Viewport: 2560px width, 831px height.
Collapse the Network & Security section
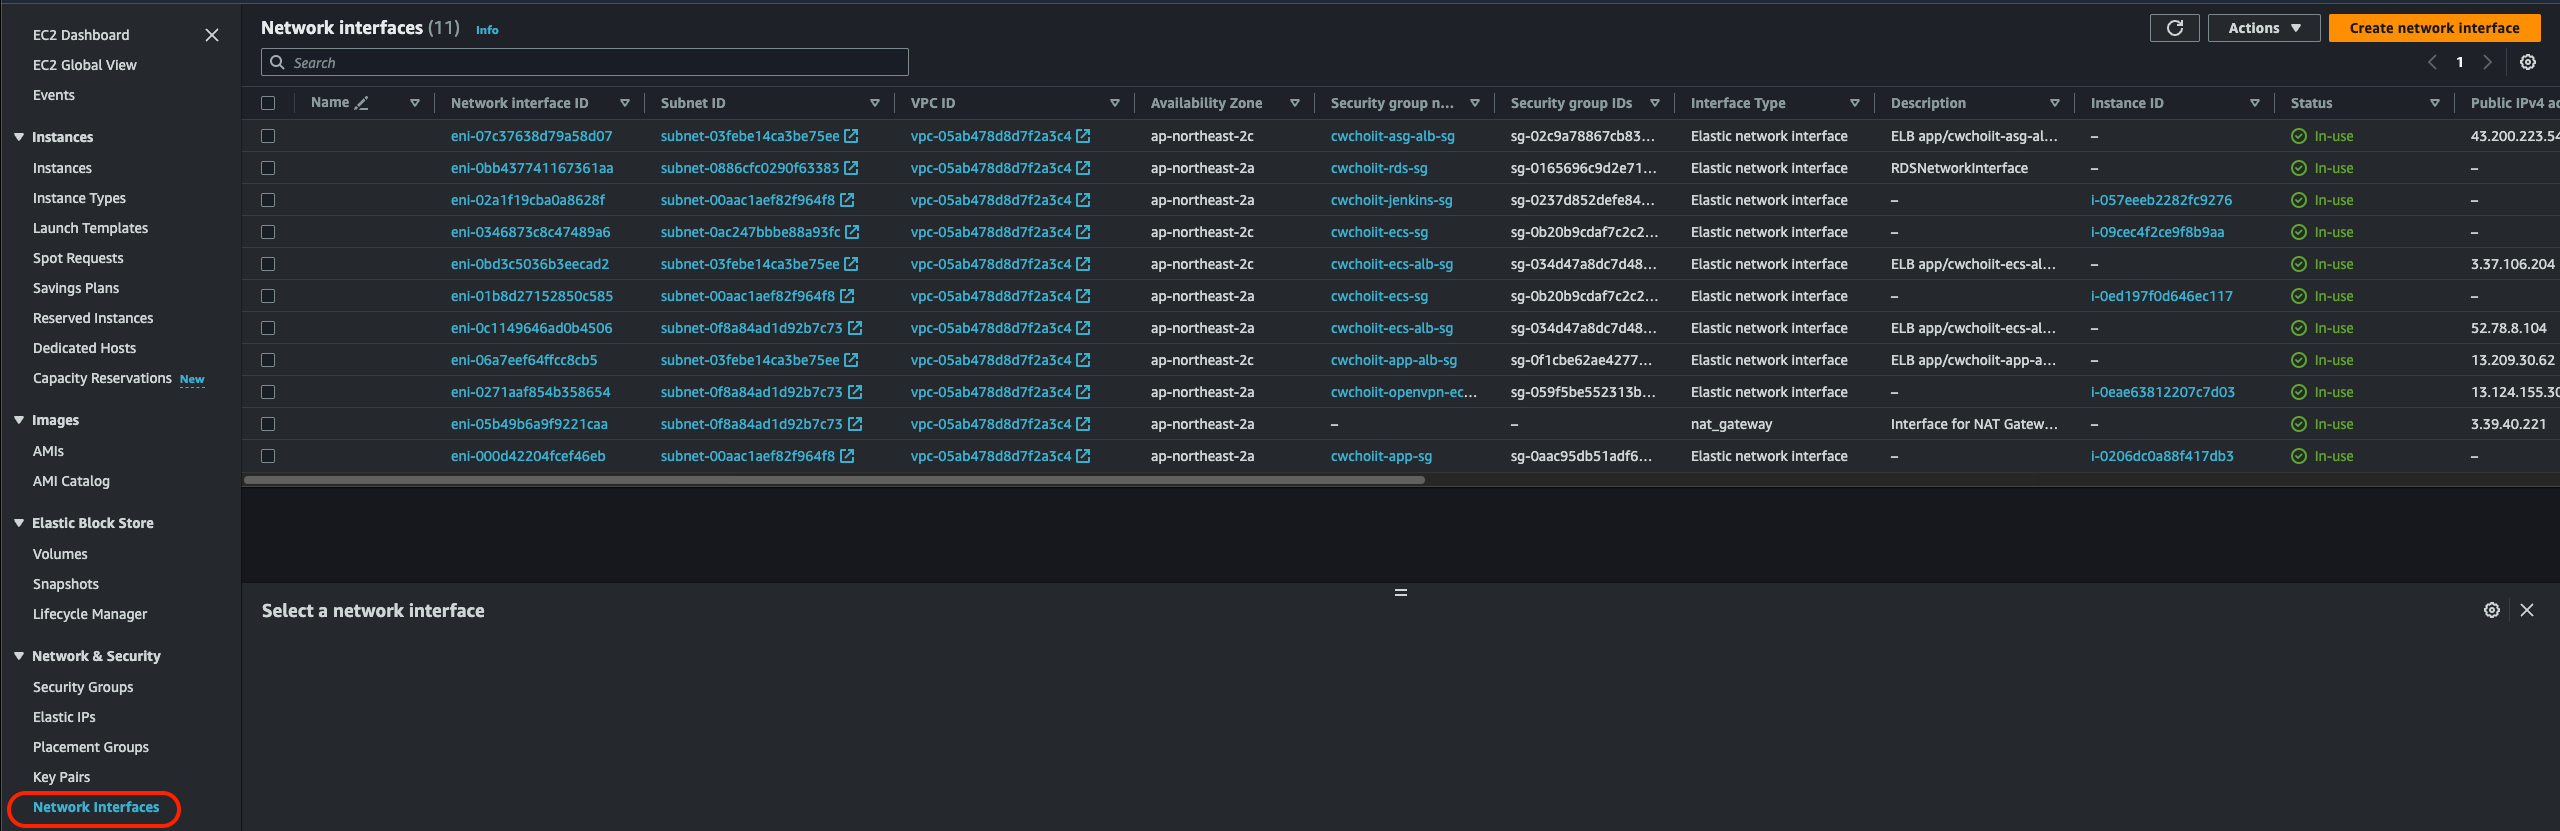click(x=19, y=656)
